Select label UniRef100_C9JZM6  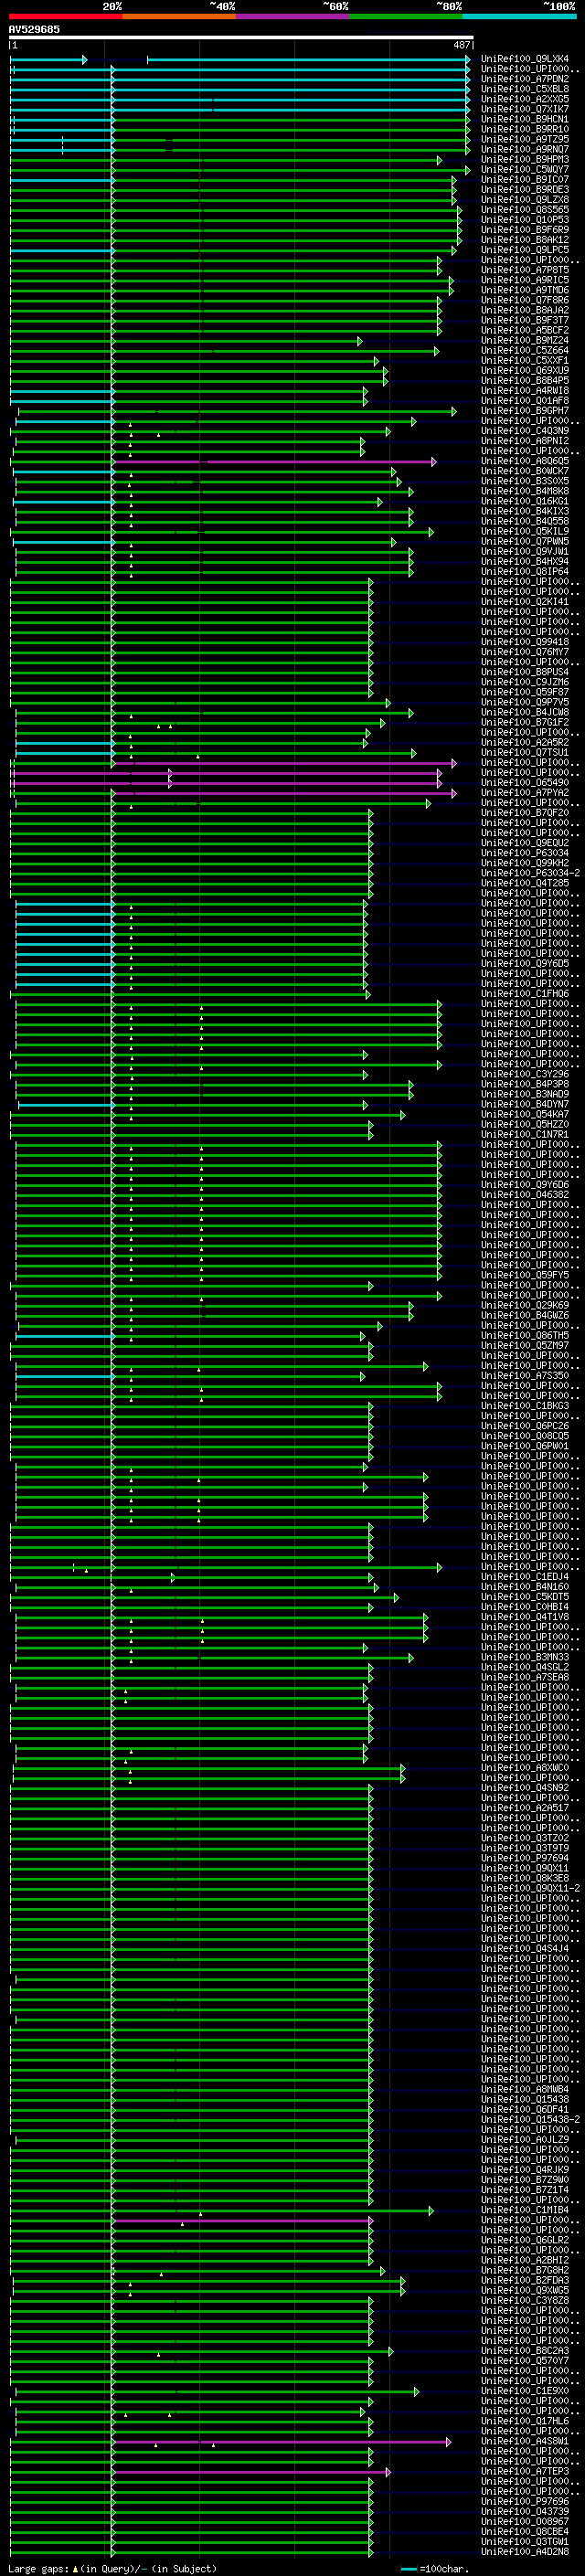[525, 682]
